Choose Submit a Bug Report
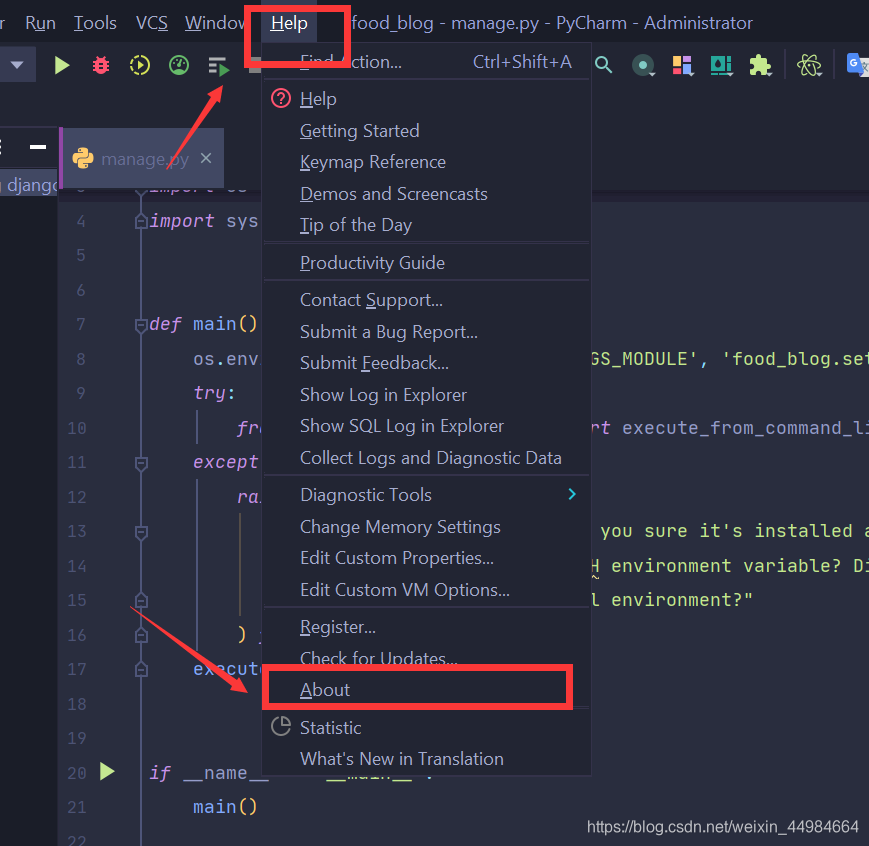Image resolution: width=869 pixels, height=846 pixels. 427,332
